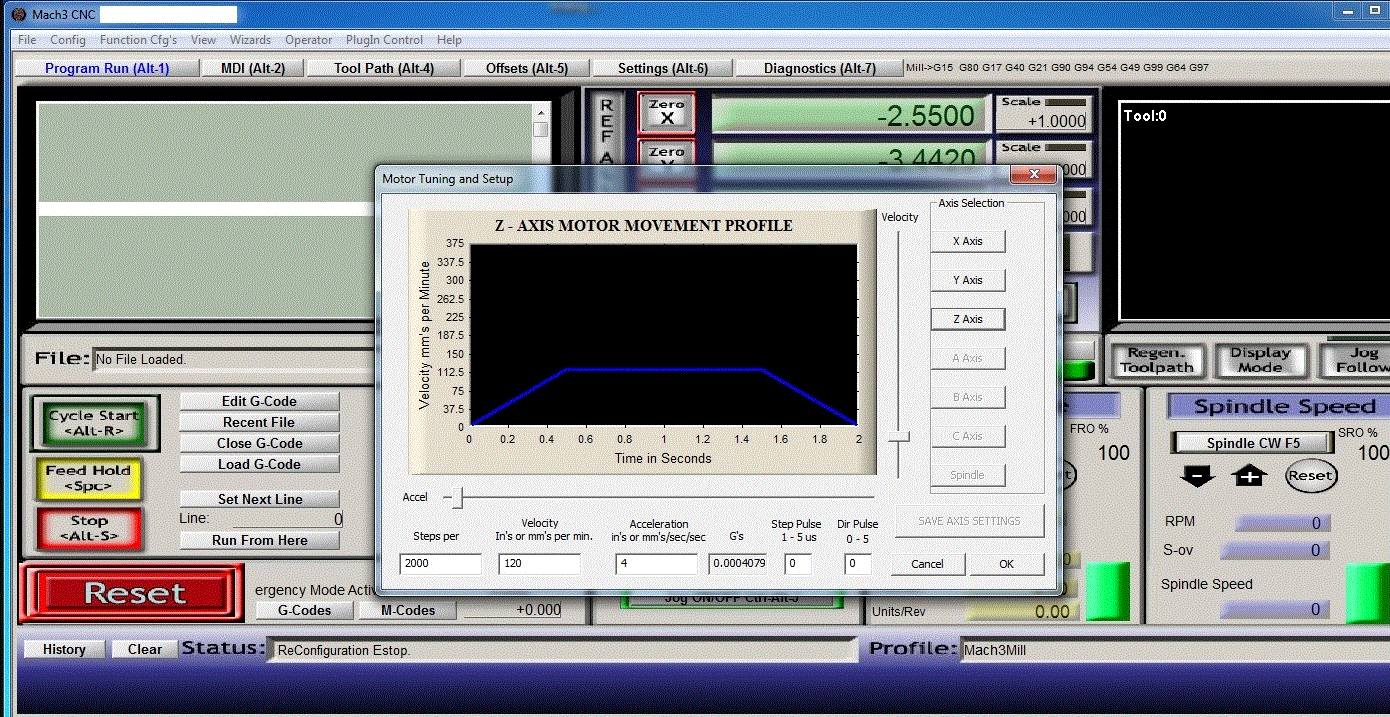Switch to Tool Path (Alt-4) screen
The width and height of the screenshot is (1390, 717).
click(384, 68)
